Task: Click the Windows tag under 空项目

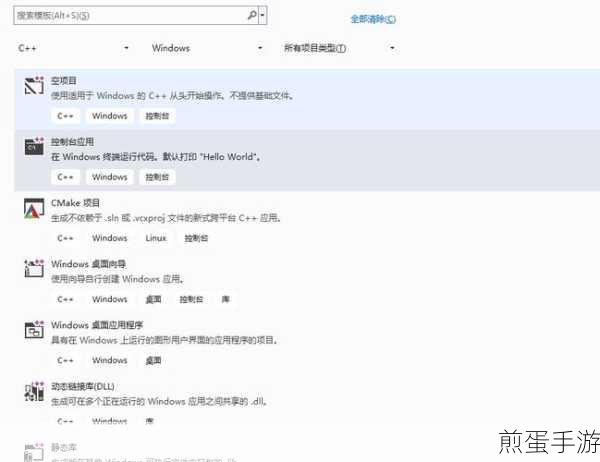Action: [110, 116]
